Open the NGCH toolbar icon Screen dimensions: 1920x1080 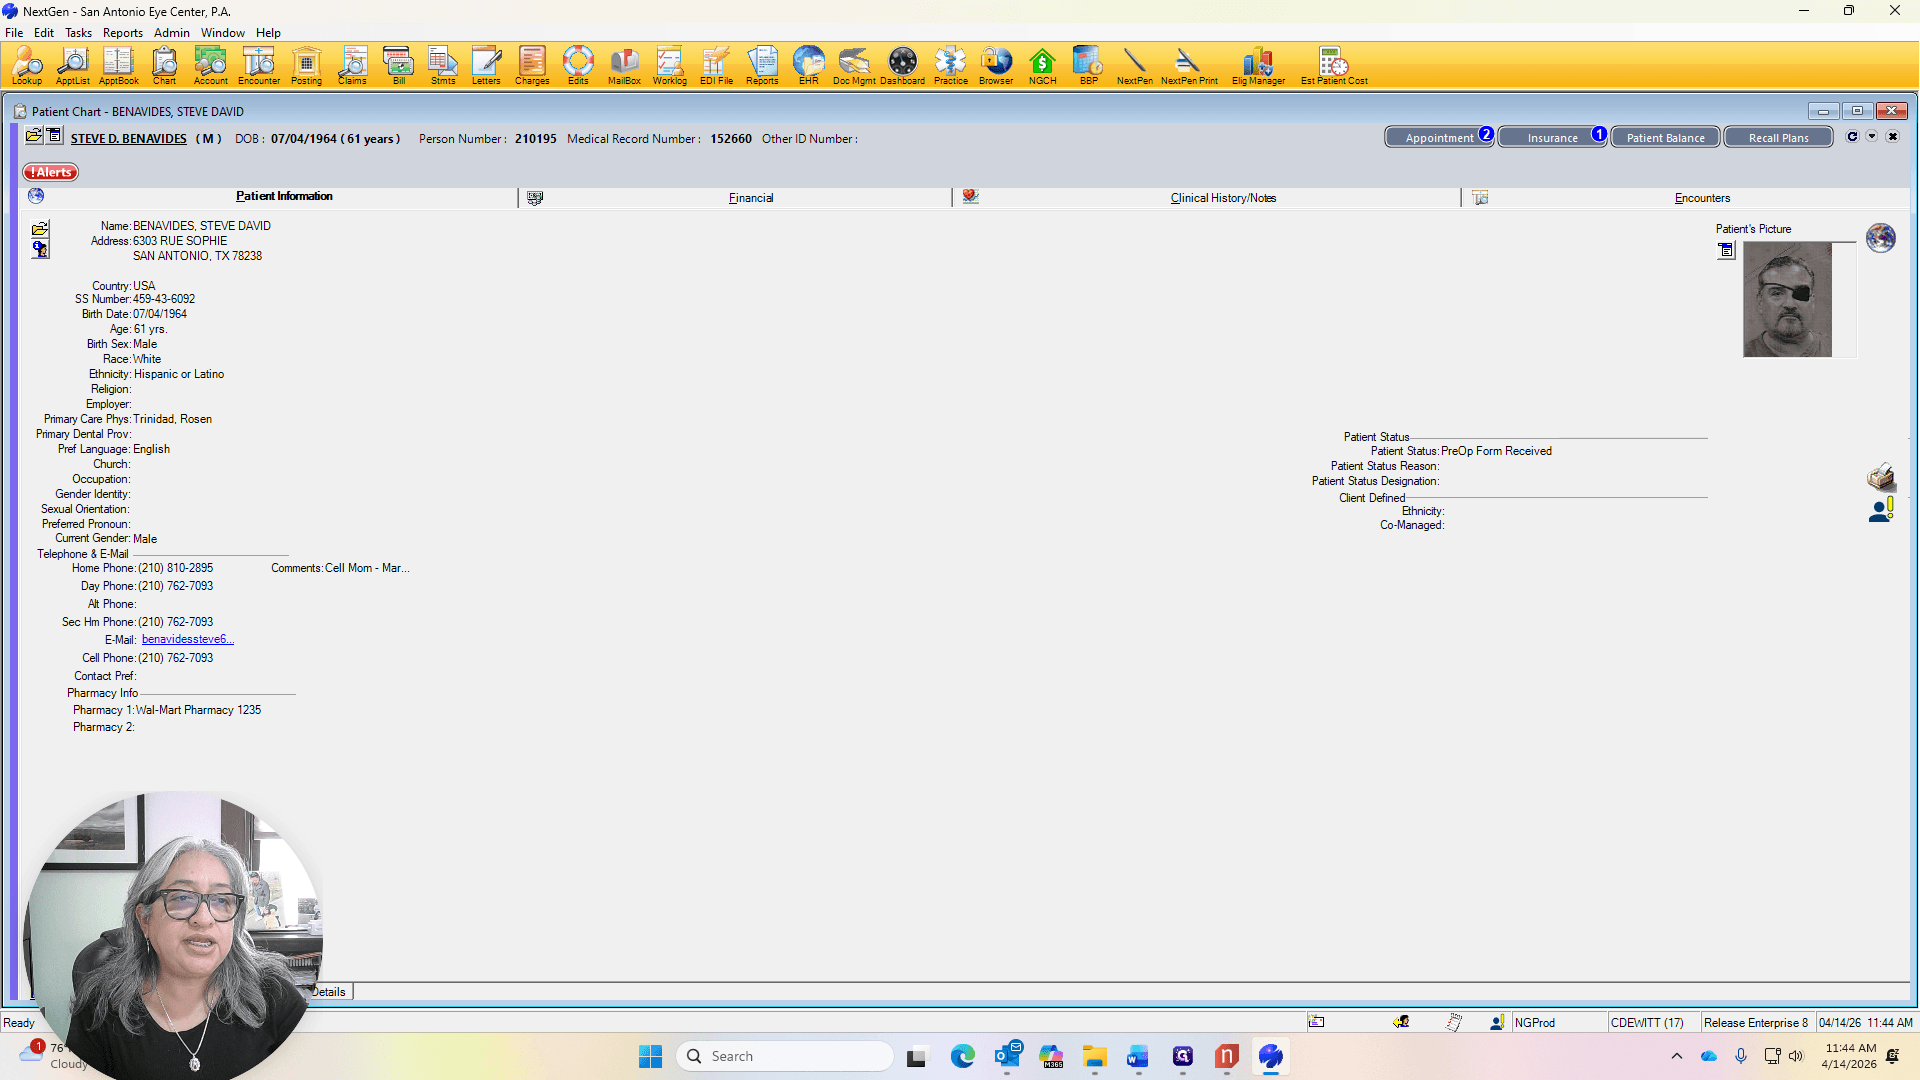pos(1042,65)
